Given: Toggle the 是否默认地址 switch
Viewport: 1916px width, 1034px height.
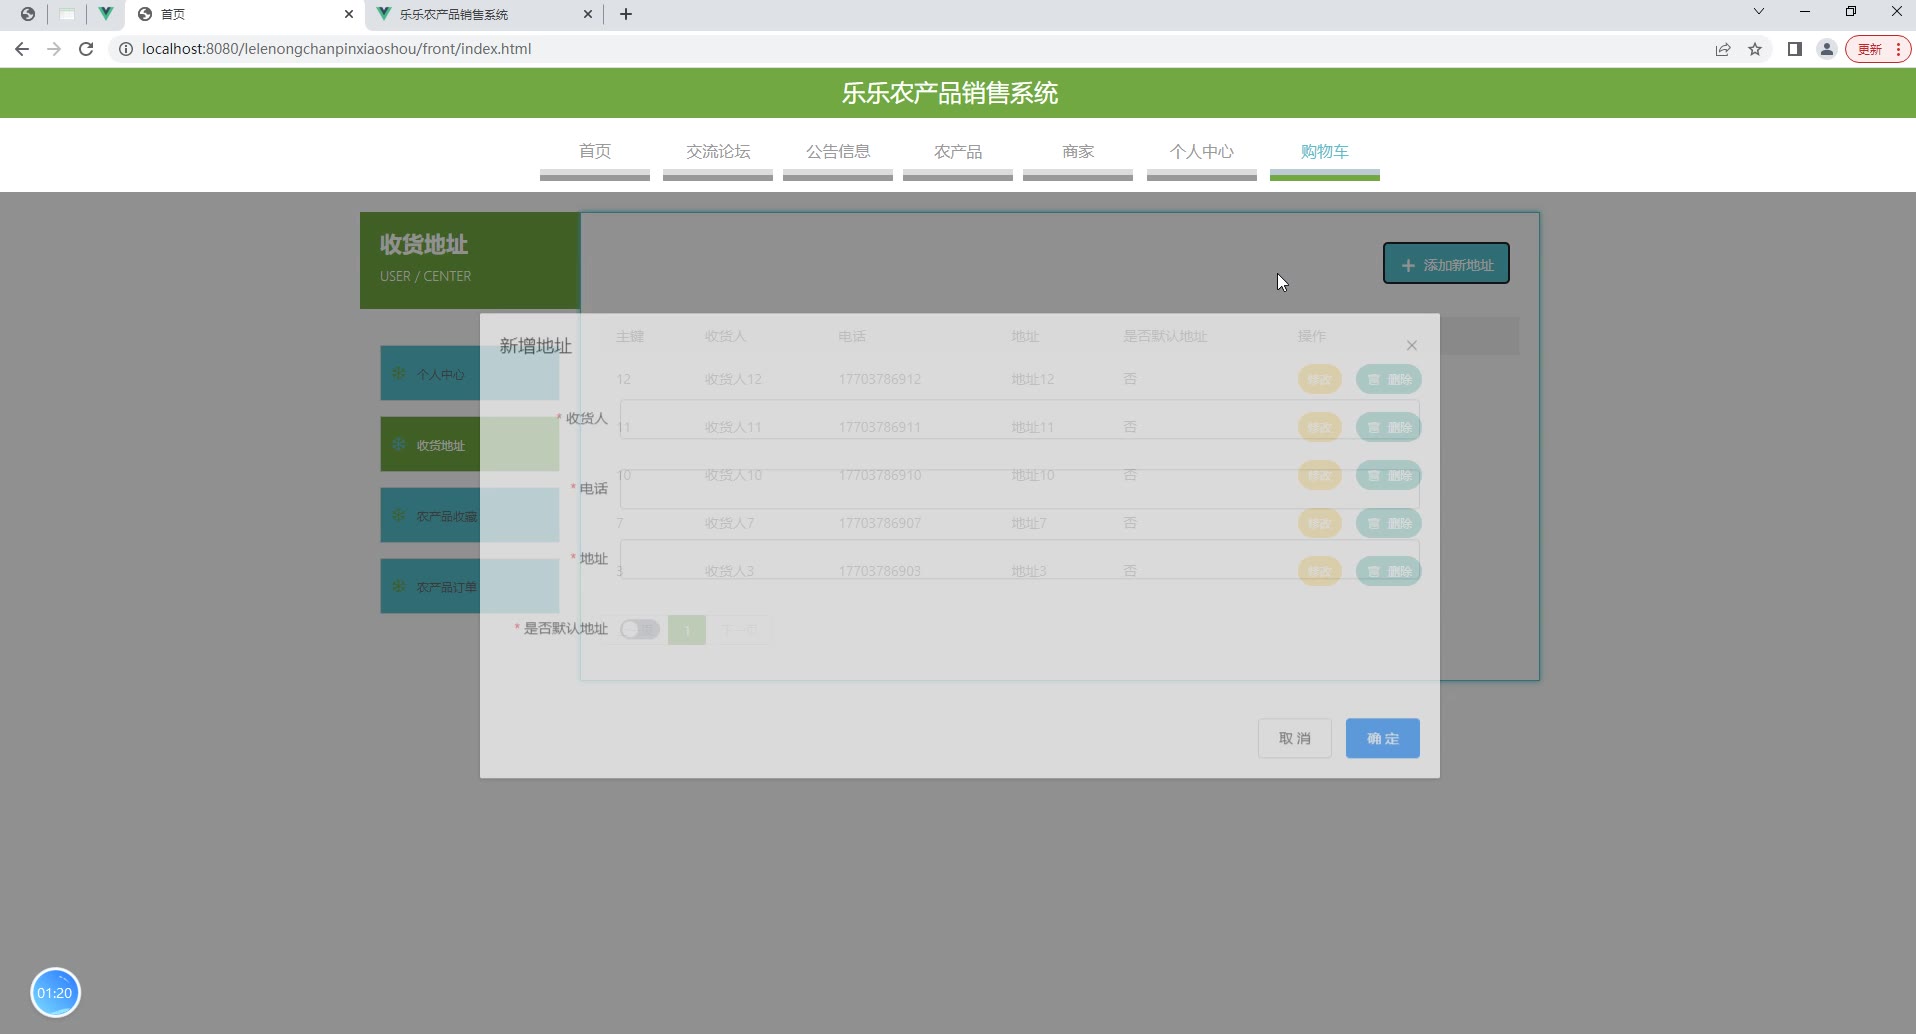Looking at the screenshot, I should point(640,629).
